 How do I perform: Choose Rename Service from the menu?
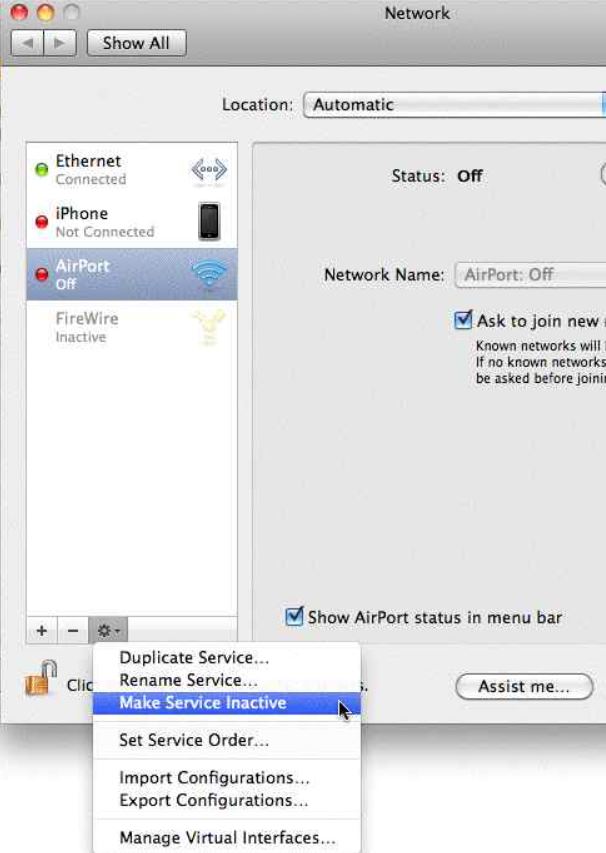tap(227, 680)
